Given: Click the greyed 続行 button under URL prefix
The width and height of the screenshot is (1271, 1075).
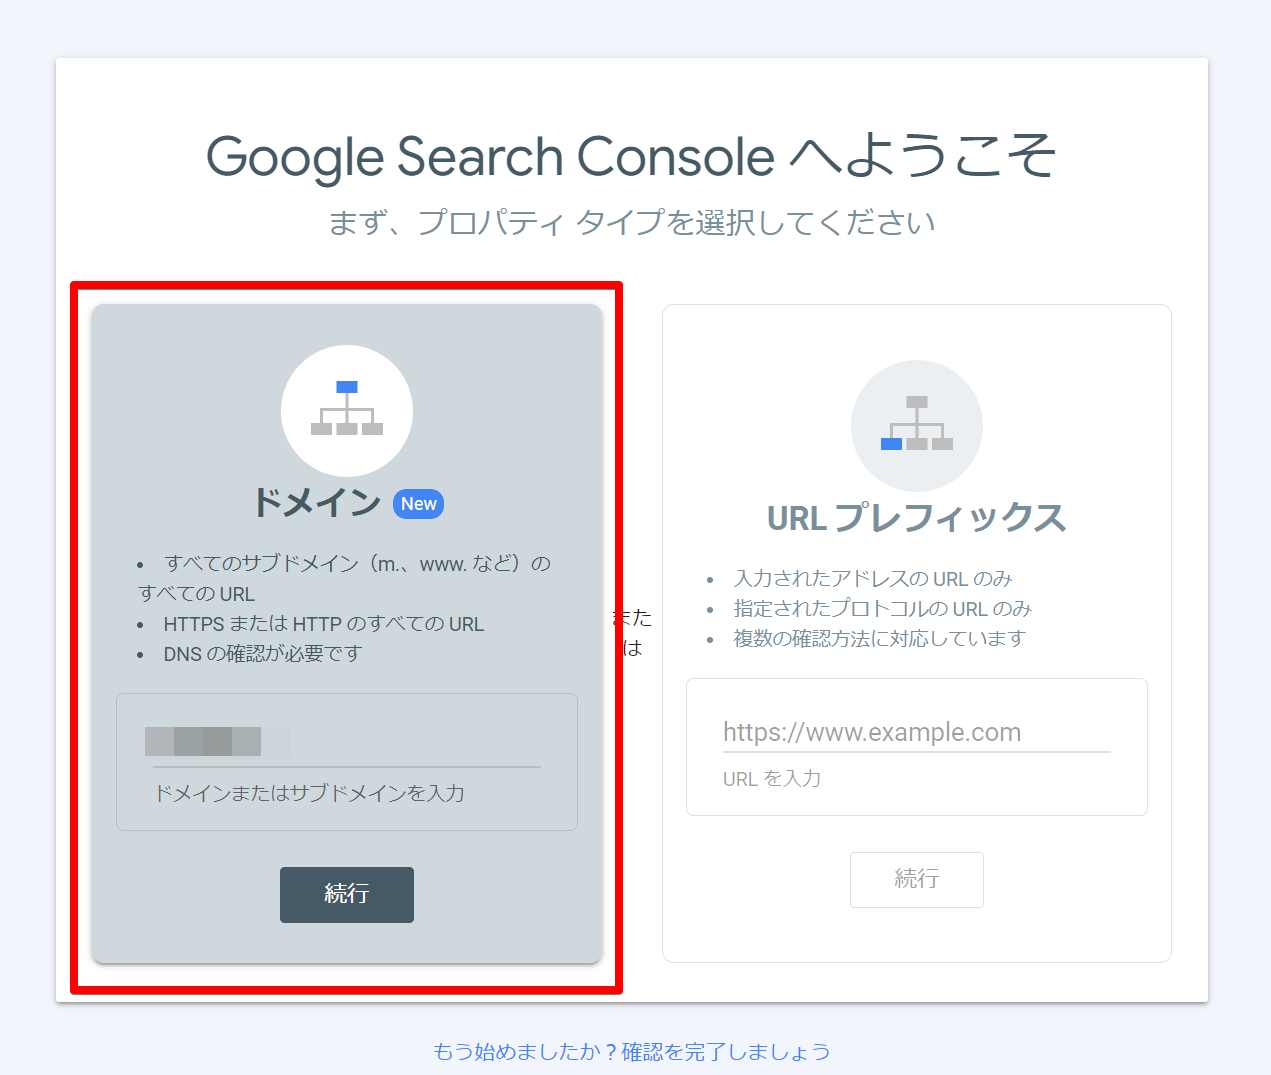Looking at the screenshot, I should tap(917, 879).
